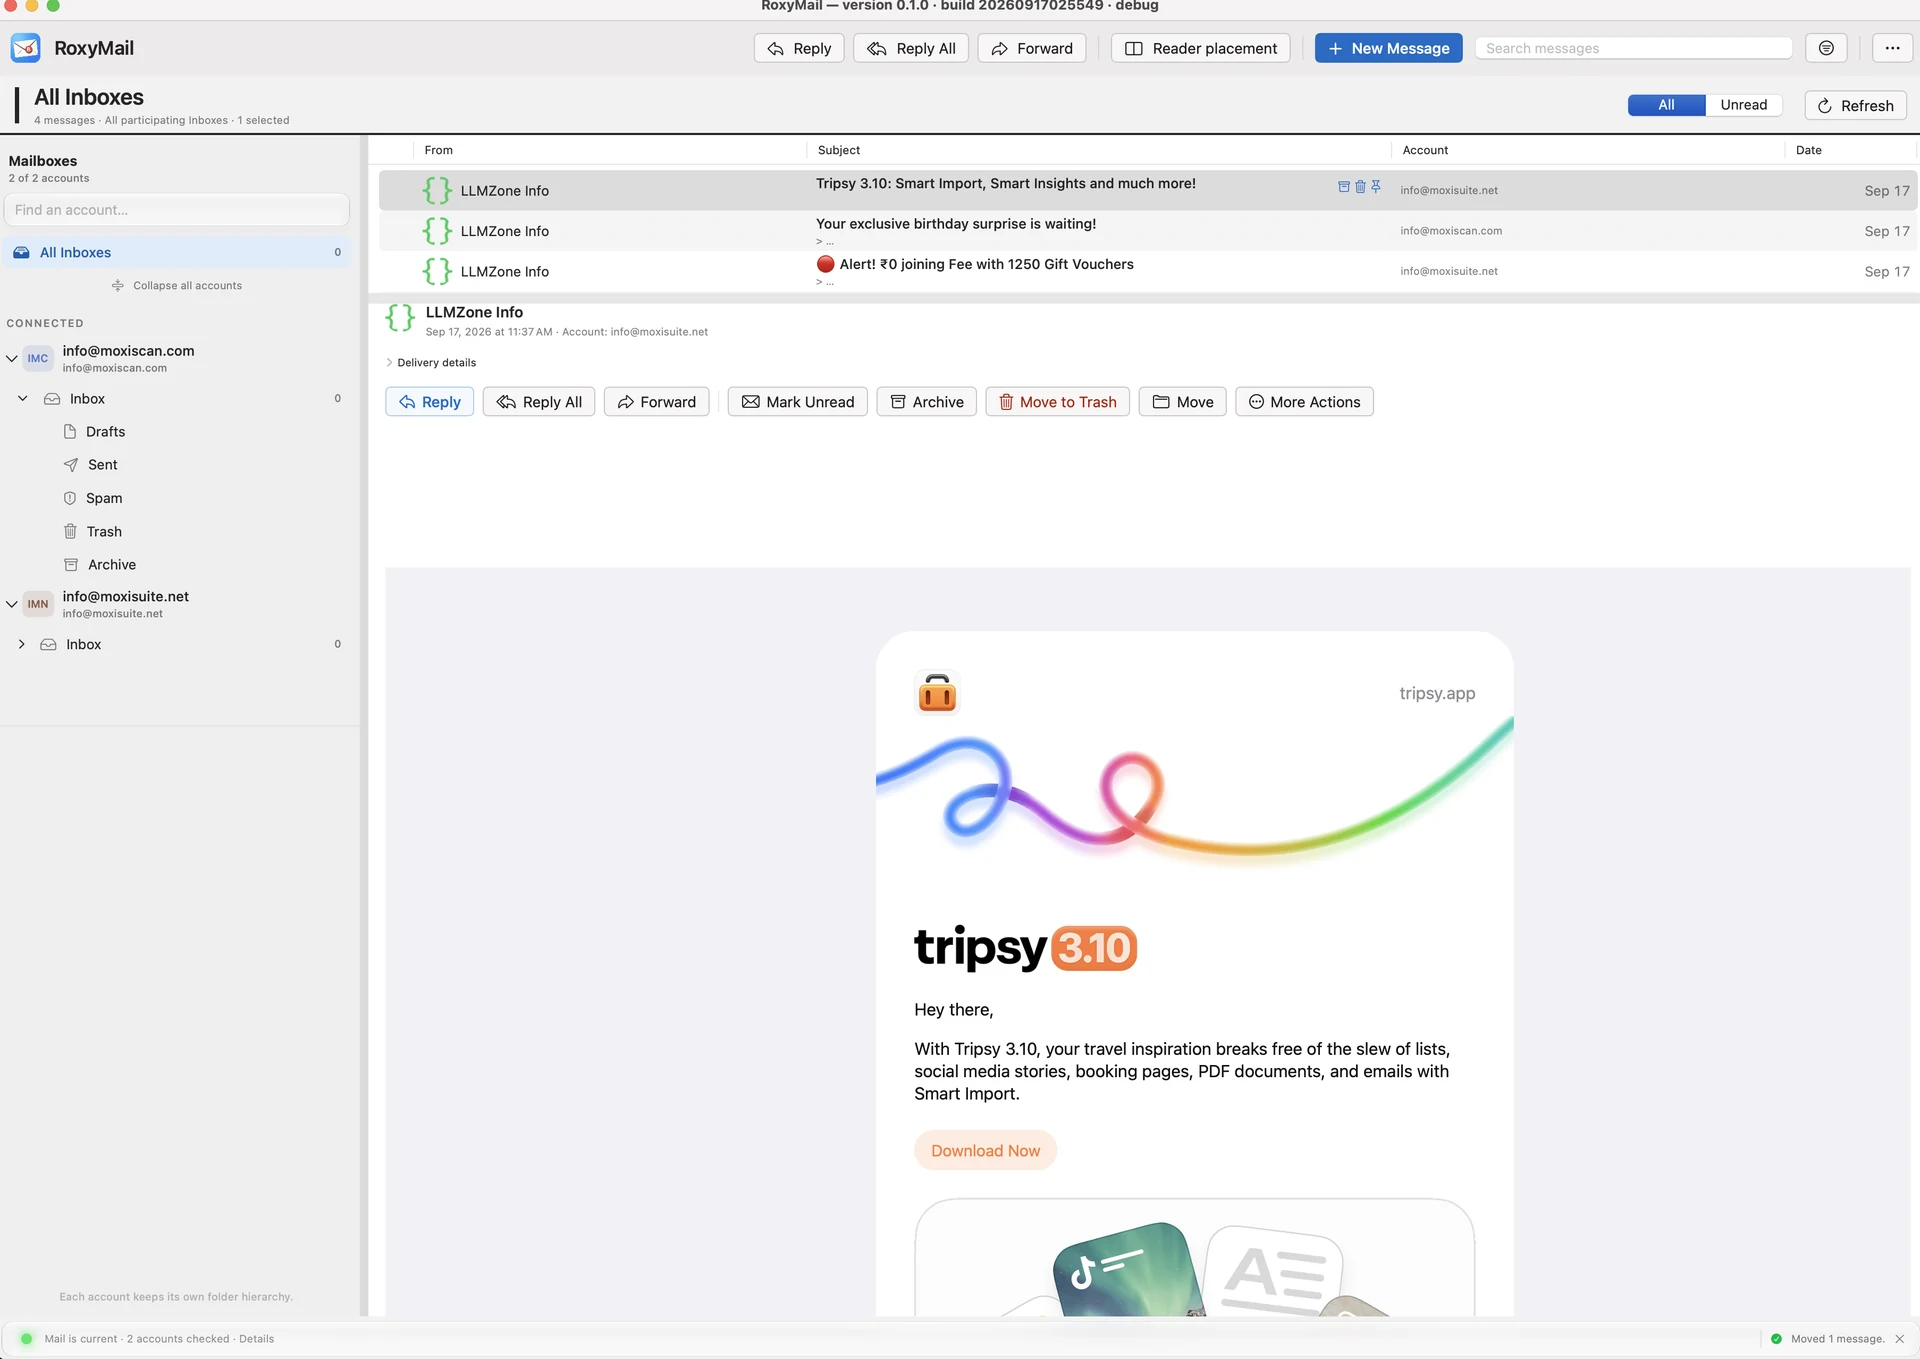This screenshot has height=1359, width=1920.
Task: Open the Drafts folder
Action: point(105,432)
